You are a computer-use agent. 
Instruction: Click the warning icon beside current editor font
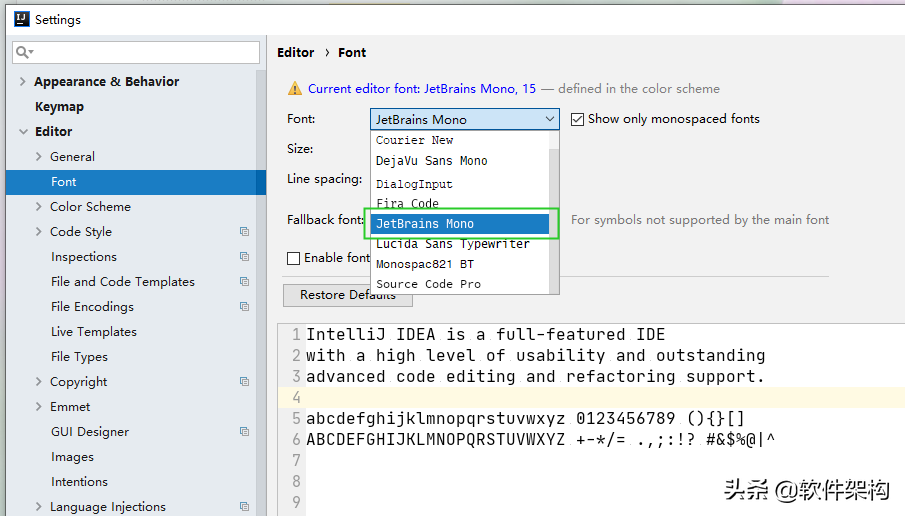pyautogui.click(x=295, y=89)
